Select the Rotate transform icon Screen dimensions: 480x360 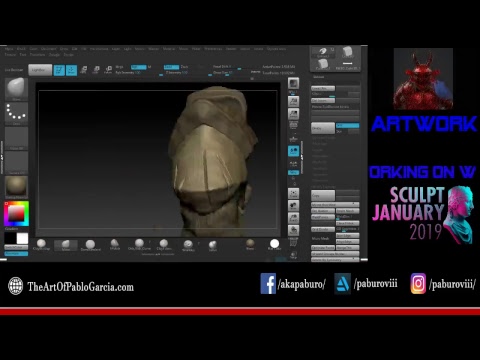(x=108, y=70)
